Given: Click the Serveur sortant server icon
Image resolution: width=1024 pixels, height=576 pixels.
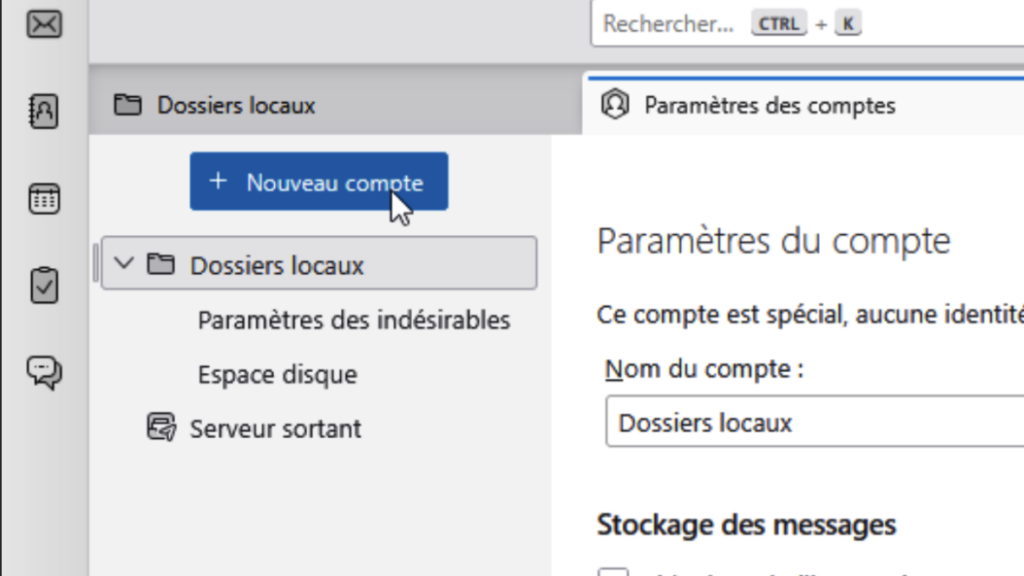Looking at the screenshot, I should click(160, 428).
